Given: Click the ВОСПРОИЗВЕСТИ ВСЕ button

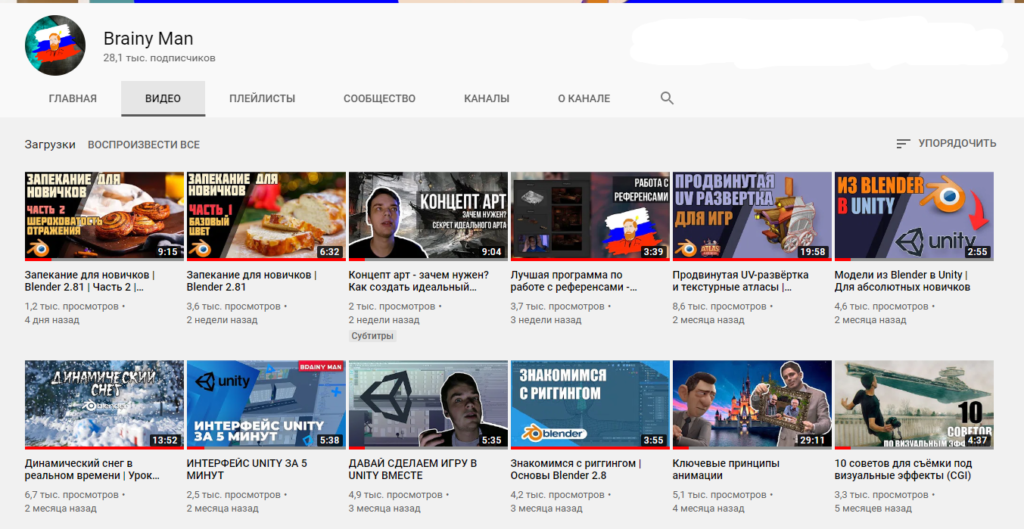Looking at the screenshot, I should click(144, 145).
